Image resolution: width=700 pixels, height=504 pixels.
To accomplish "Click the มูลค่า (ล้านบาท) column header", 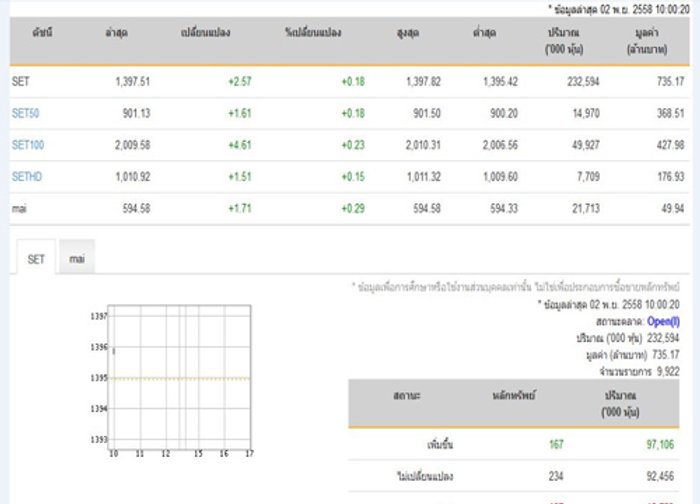I will pyautogui.click(x=647, y=41).
